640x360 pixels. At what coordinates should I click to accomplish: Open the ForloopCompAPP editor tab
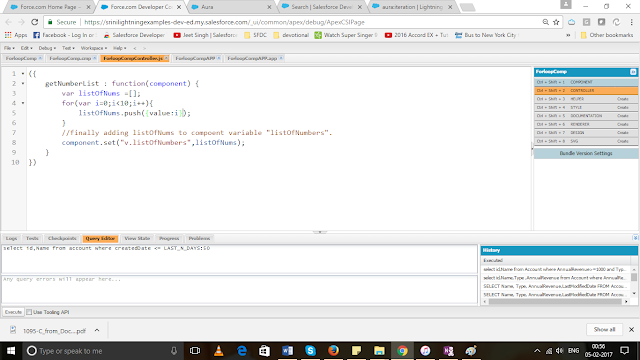click(x=195, y=58)
